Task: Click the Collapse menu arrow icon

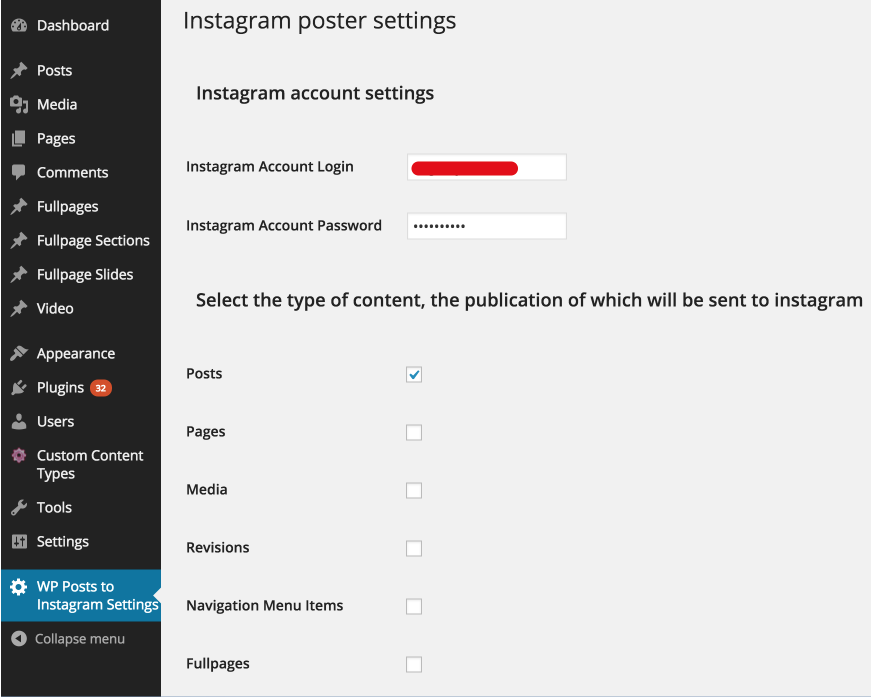Action: pyautogui.click(x=19, y=639)
